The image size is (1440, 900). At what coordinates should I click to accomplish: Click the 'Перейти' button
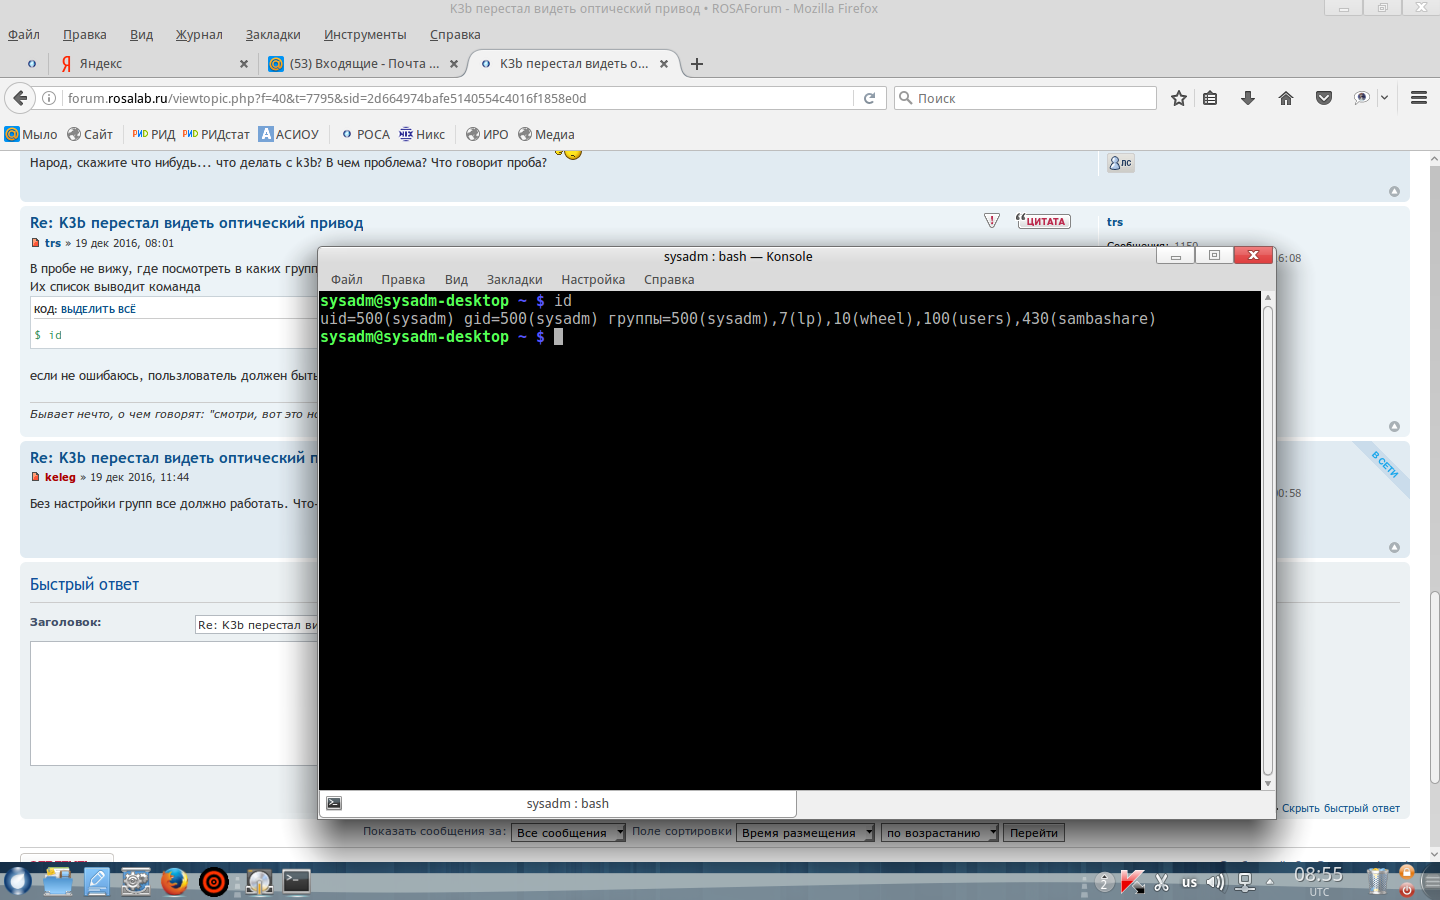click(1033, 833)
